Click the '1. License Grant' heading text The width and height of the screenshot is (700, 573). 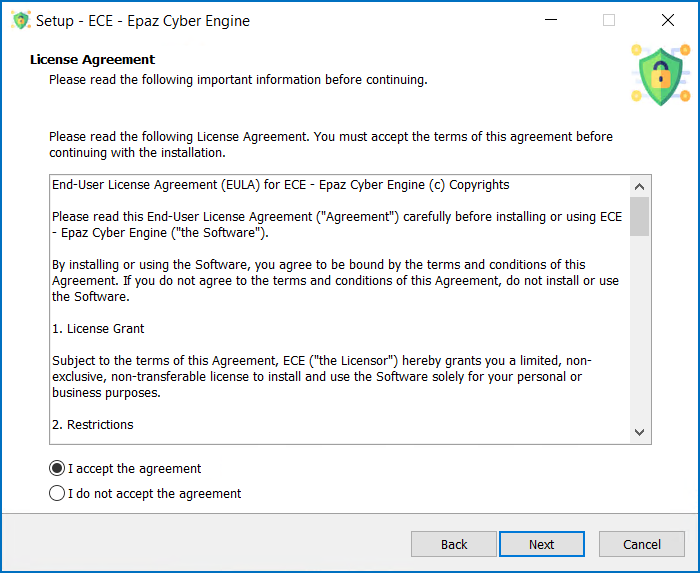tap(98, 329)
